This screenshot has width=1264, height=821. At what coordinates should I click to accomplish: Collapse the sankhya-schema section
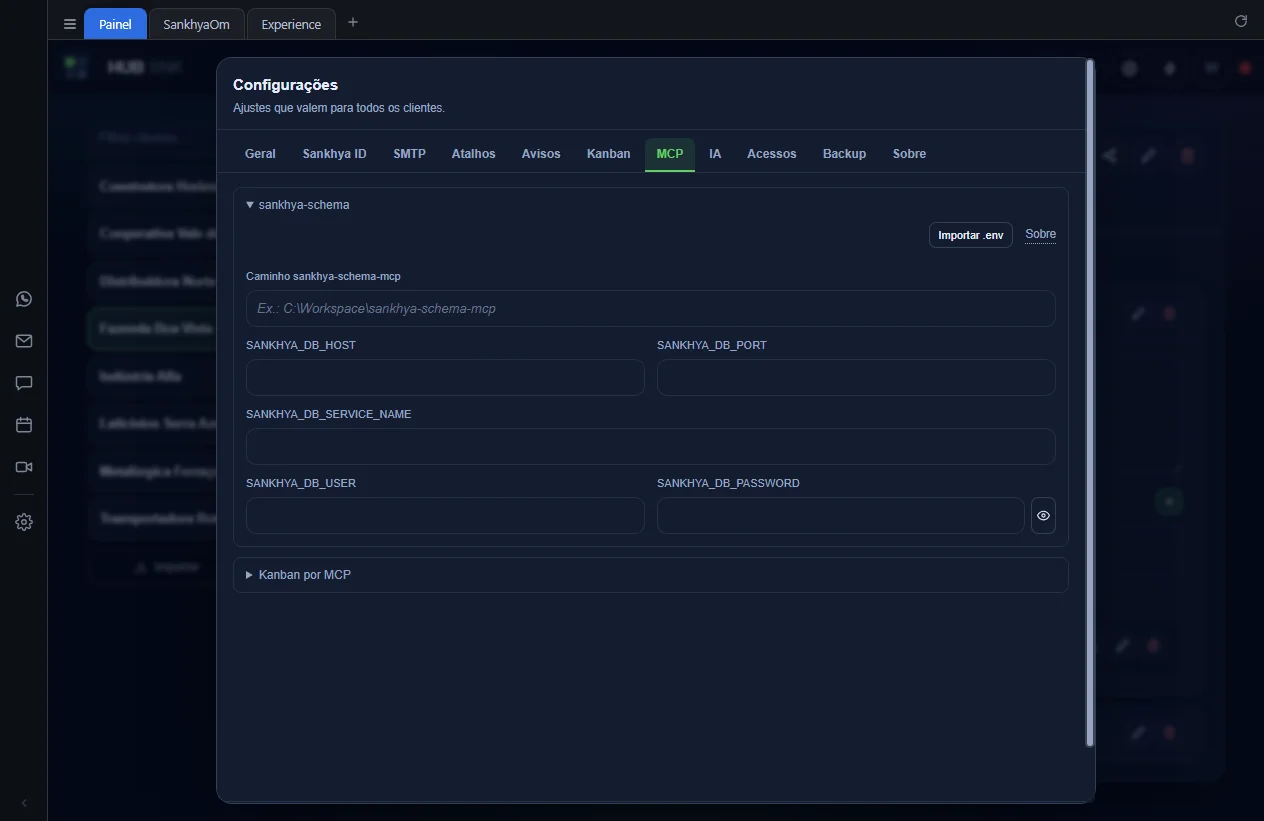tap(297, 204)
